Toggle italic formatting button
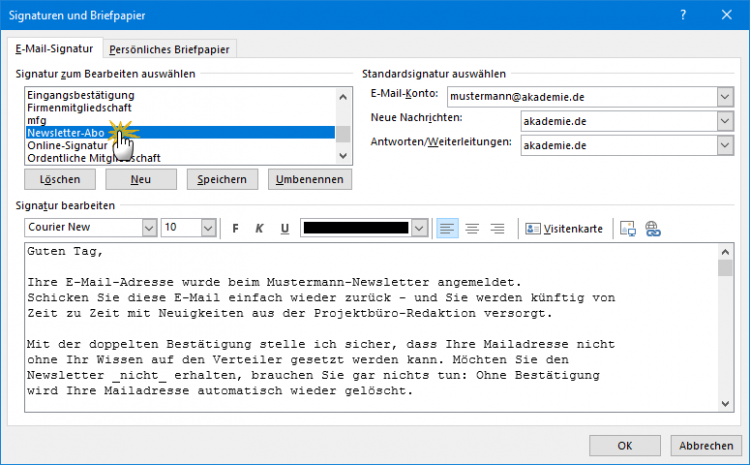 click(260, 228)
